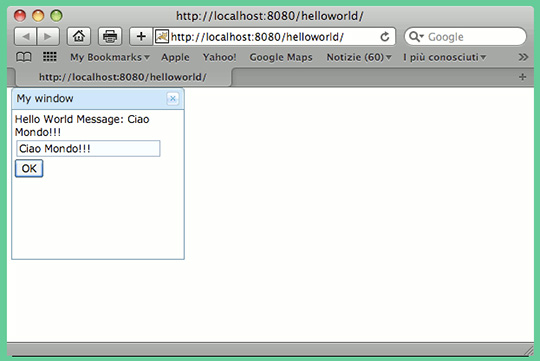Open the magnifier search options in Google field
540x361 pixels.
[x=416, y=37]
